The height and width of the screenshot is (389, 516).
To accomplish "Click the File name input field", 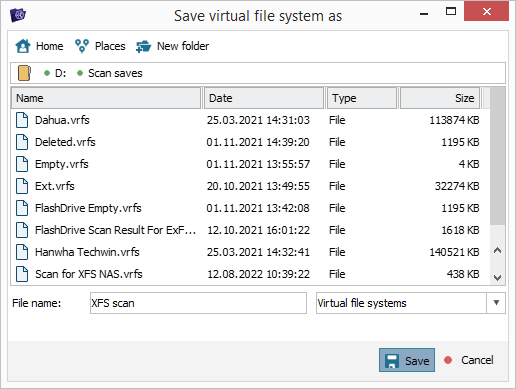I will click(198, 303).
